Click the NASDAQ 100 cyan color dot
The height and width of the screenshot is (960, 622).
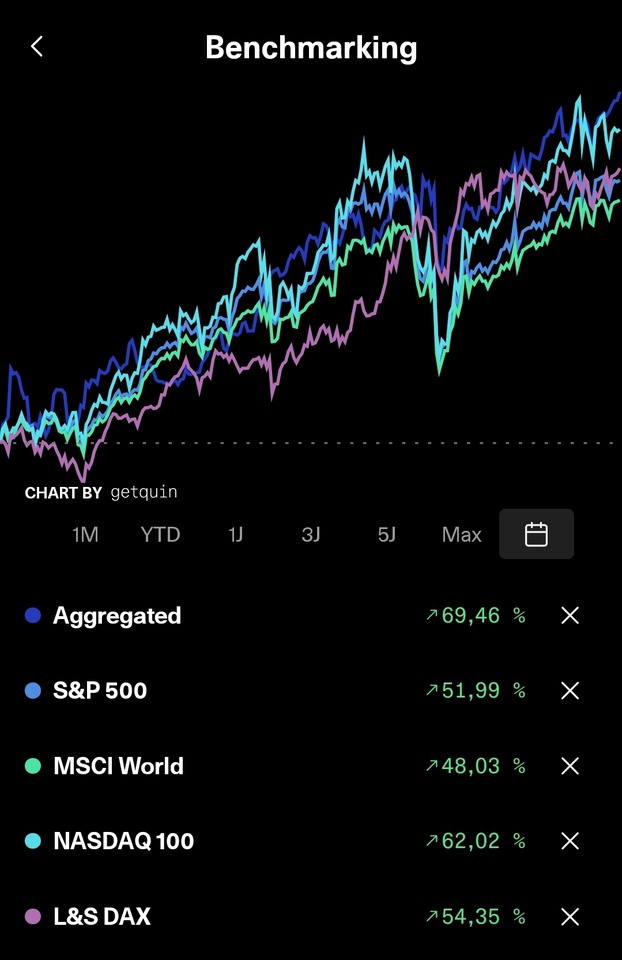coord(33,841)
